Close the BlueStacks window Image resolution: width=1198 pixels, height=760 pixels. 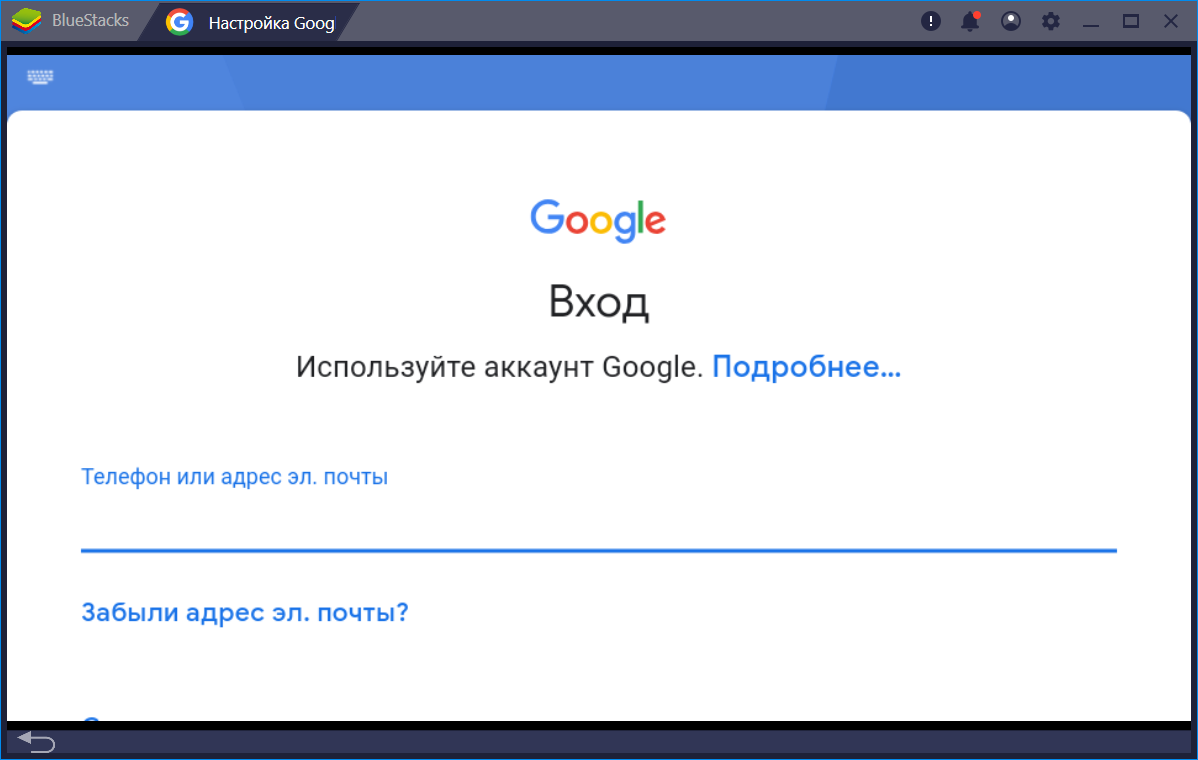[1171, 21]
